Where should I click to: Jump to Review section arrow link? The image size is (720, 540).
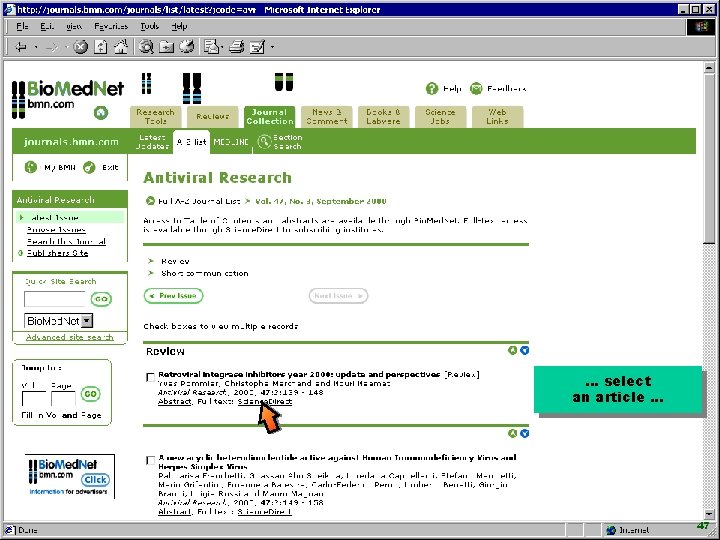pos(151,261)
